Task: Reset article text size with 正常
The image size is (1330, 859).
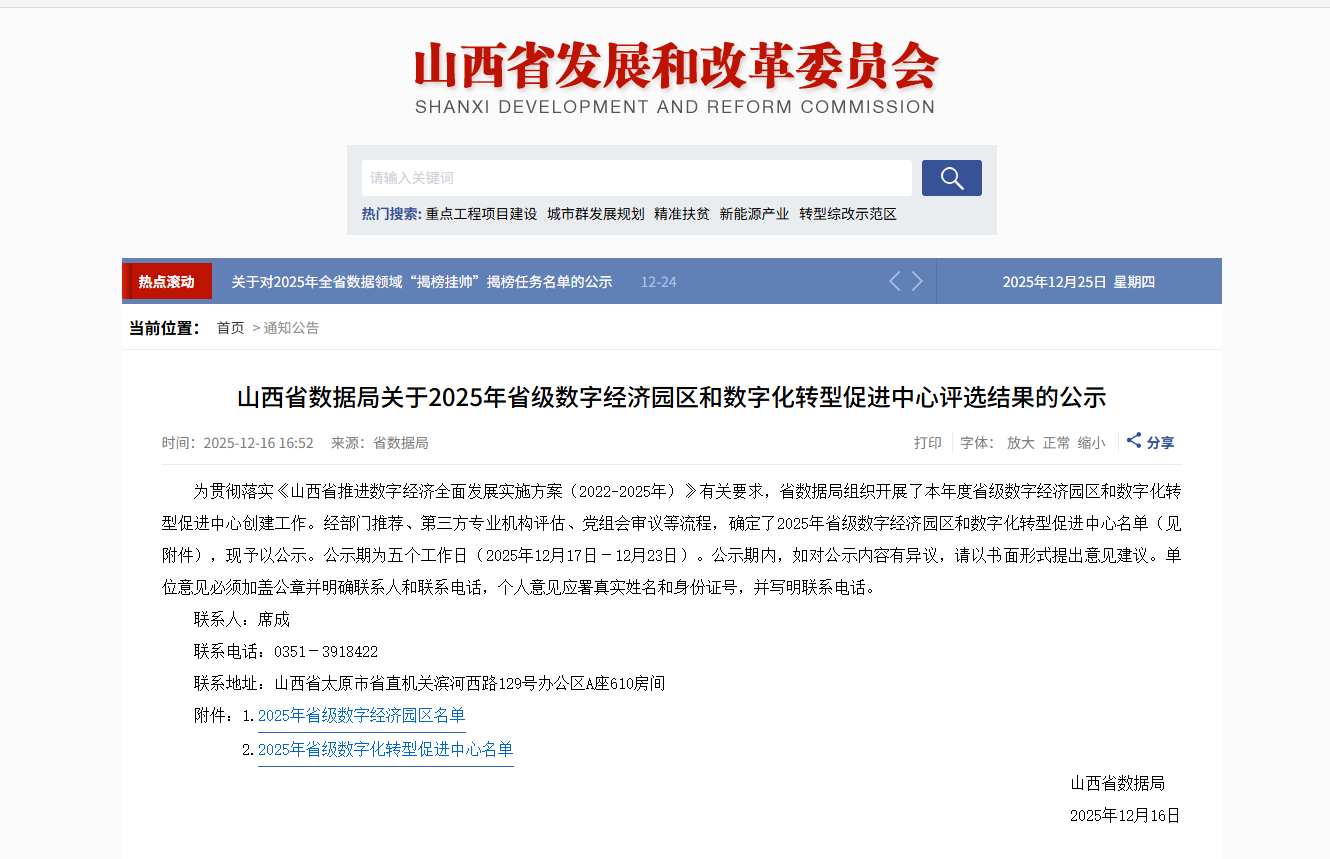Action: point(1057,442)
